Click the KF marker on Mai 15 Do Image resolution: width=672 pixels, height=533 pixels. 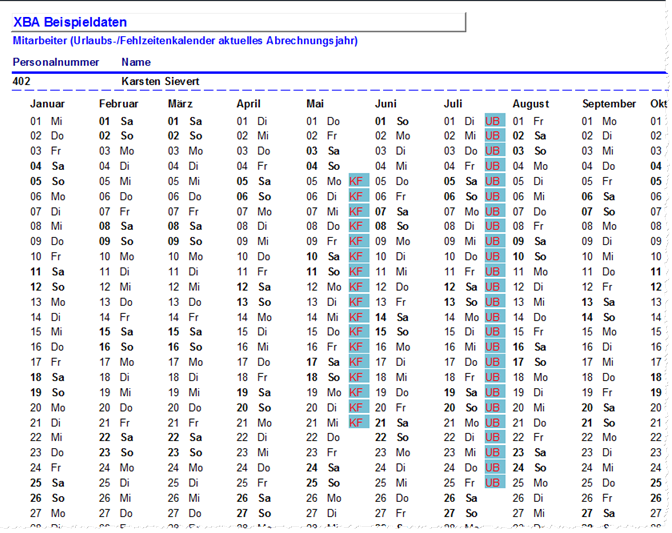[359, 332]
